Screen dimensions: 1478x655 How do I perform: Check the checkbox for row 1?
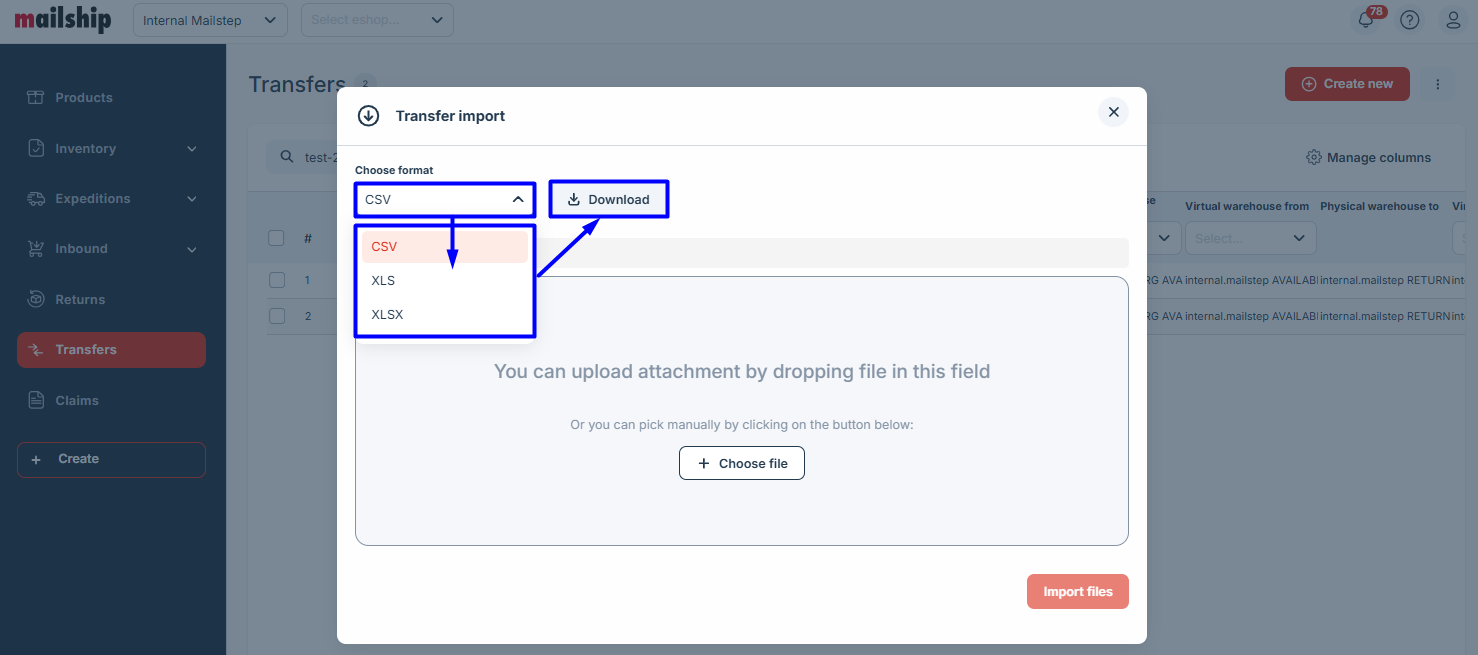(277, 280)
